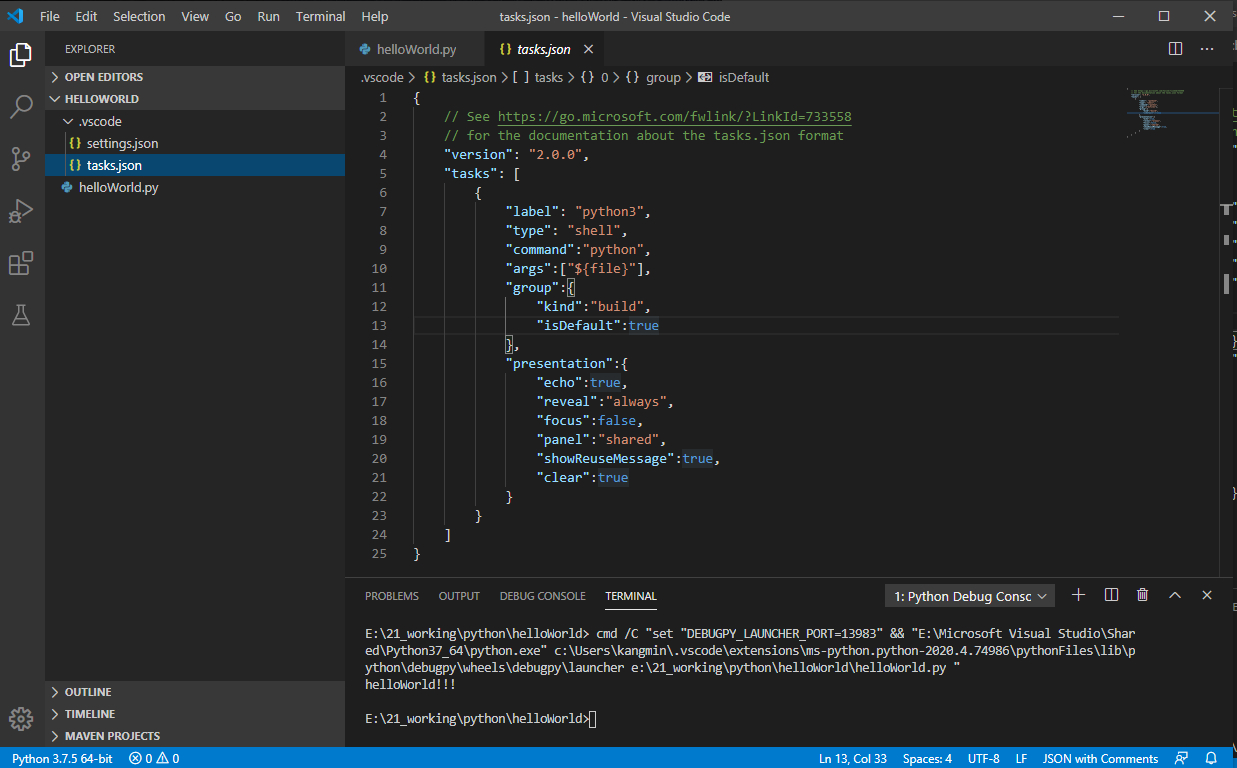The width and height of the screenshot is (1237, 768).
Task: Open the Help menu
Action: click(375, 16)
